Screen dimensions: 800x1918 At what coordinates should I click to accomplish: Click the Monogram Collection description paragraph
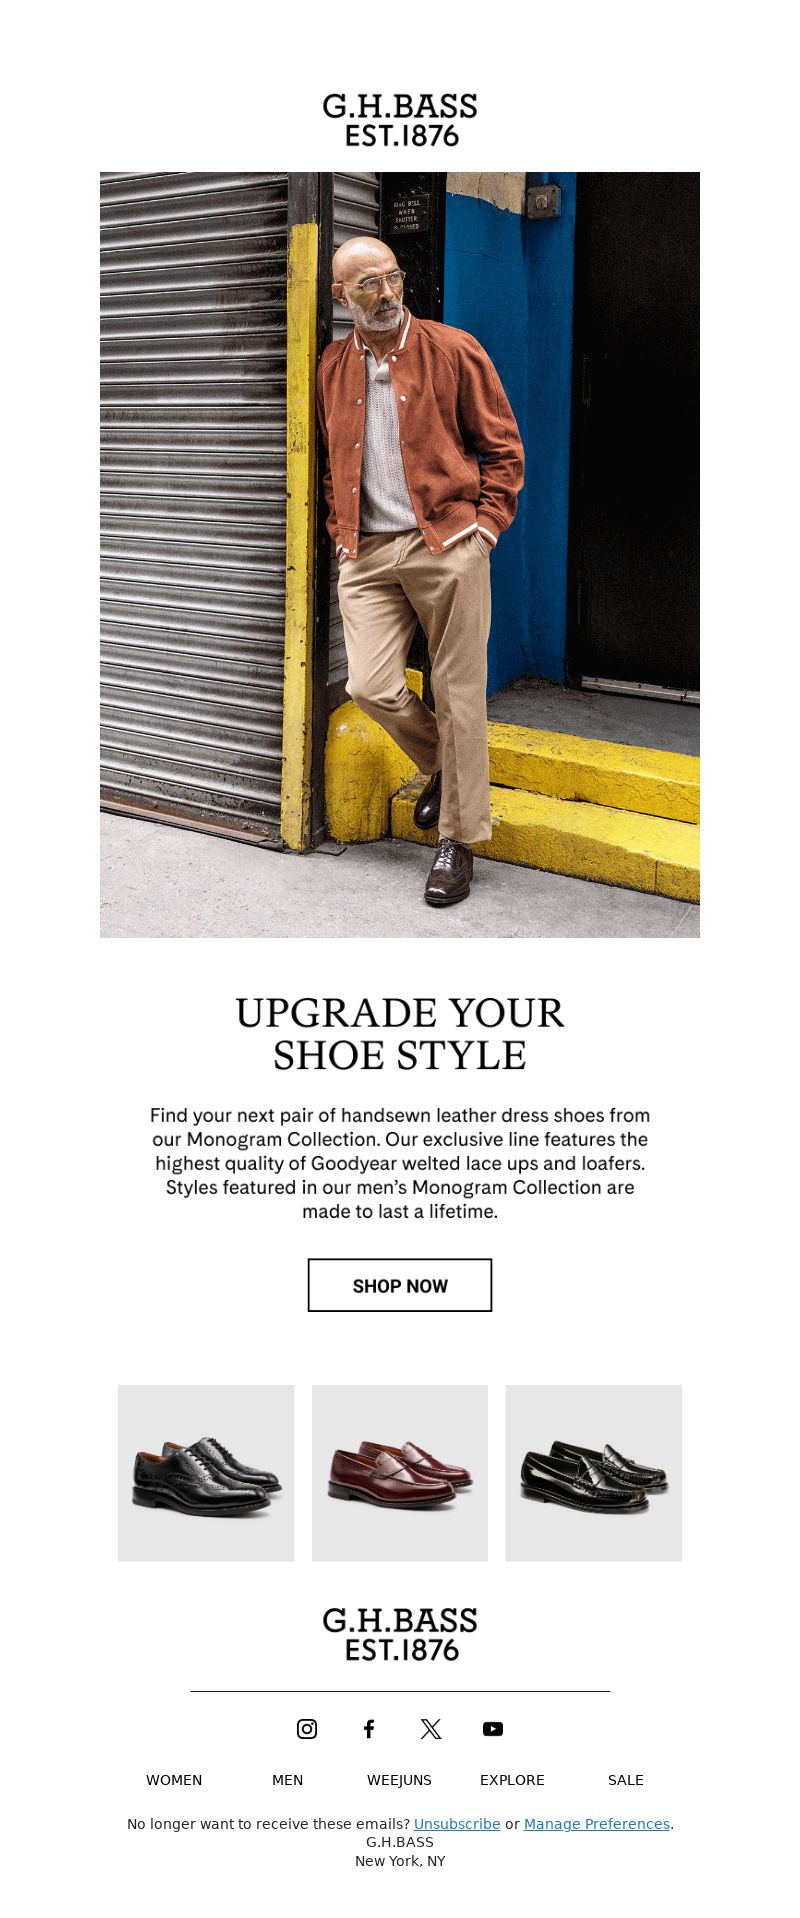point(400,1163)
